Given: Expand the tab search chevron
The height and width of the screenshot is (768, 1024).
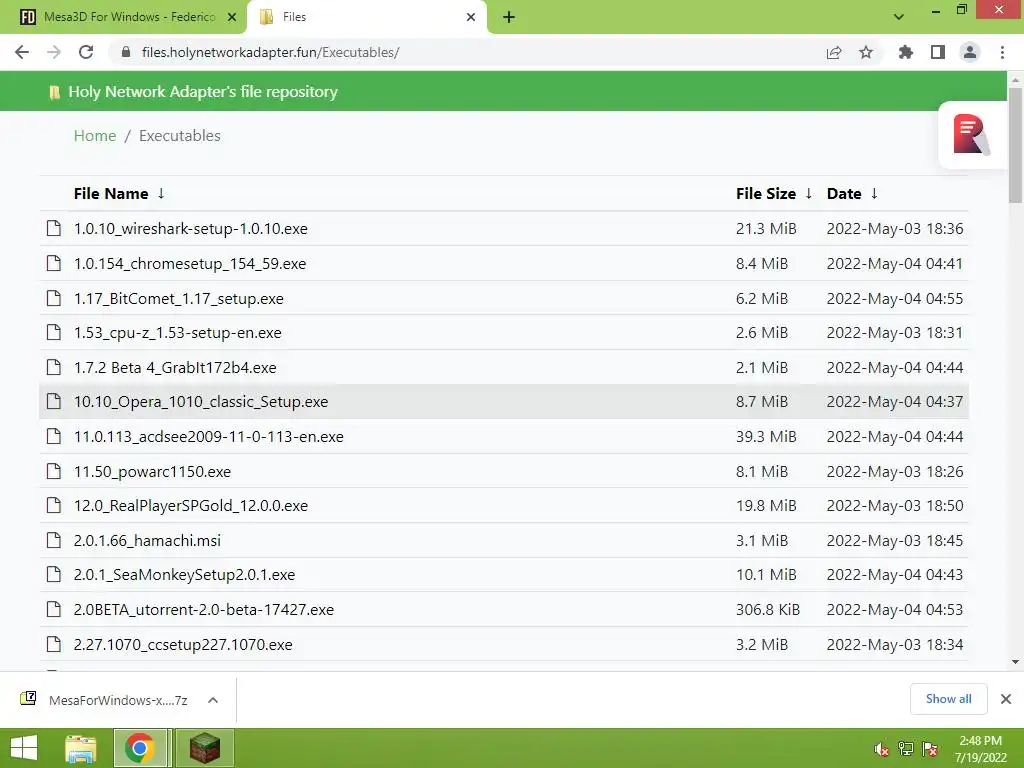Looking at the screenshot, I should (899, 17).
